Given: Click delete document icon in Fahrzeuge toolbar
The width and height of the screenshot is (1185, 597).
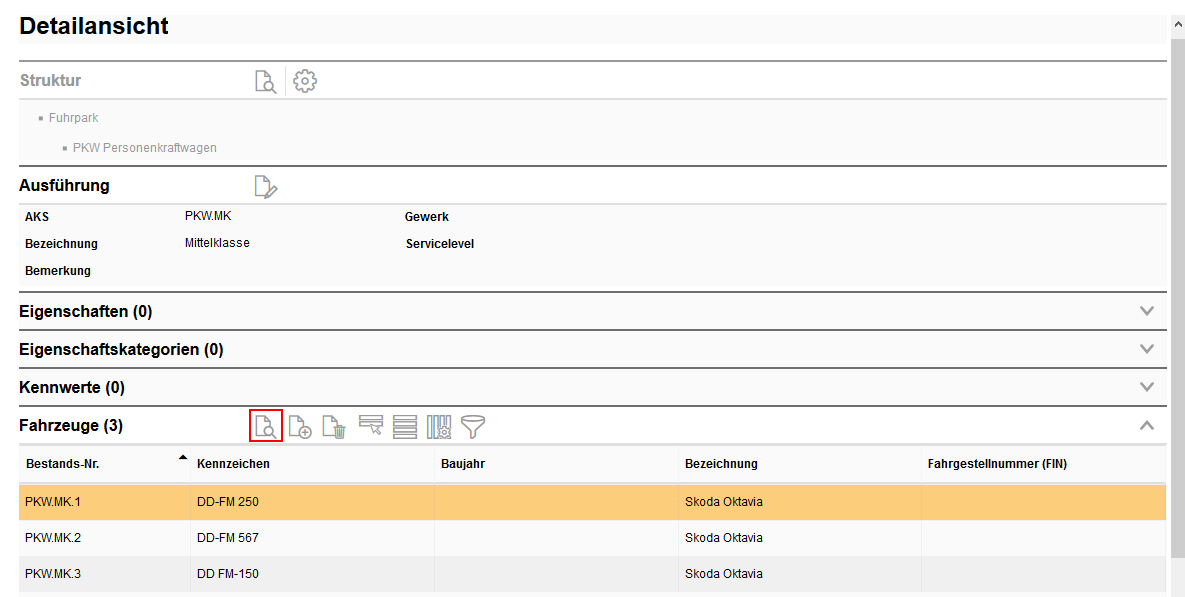Looking at the screenshot, I should (x=334, y=427).
